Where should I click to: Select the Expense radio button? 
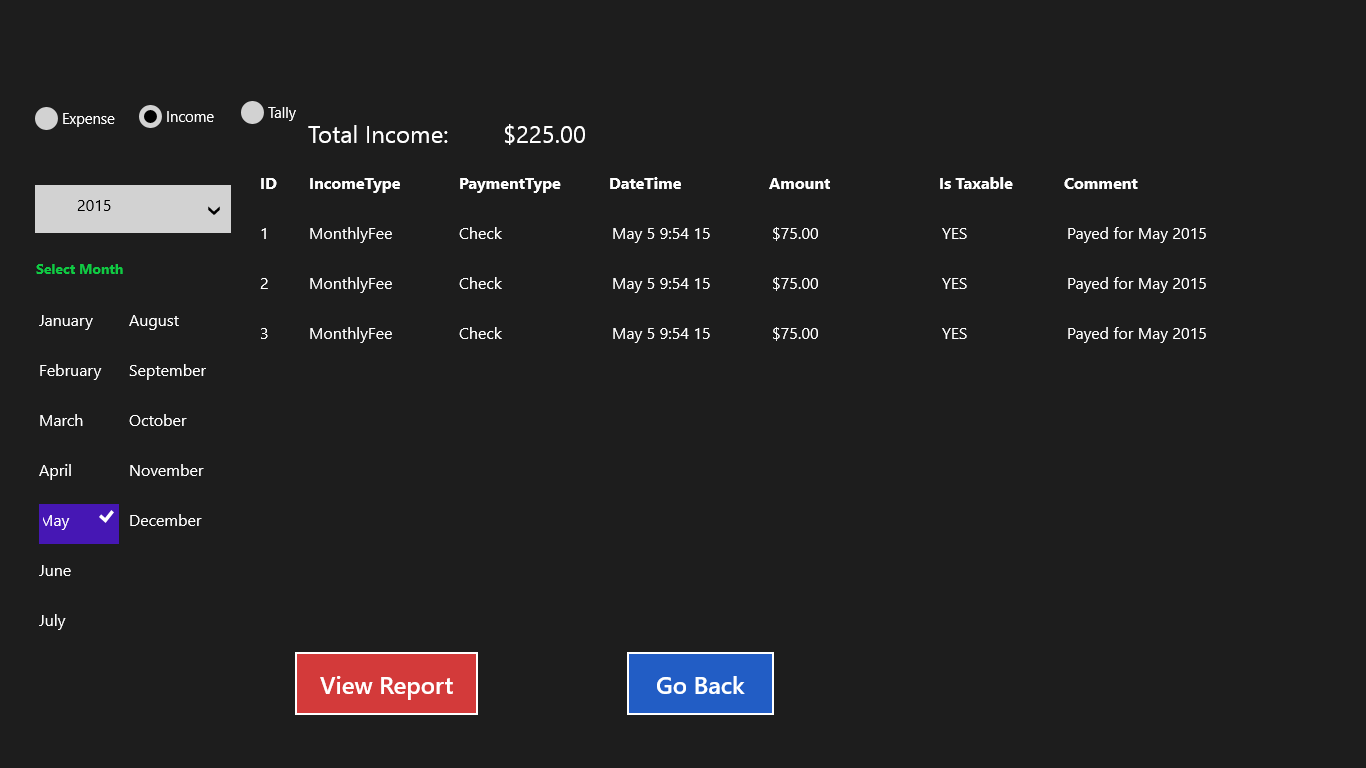47,119
